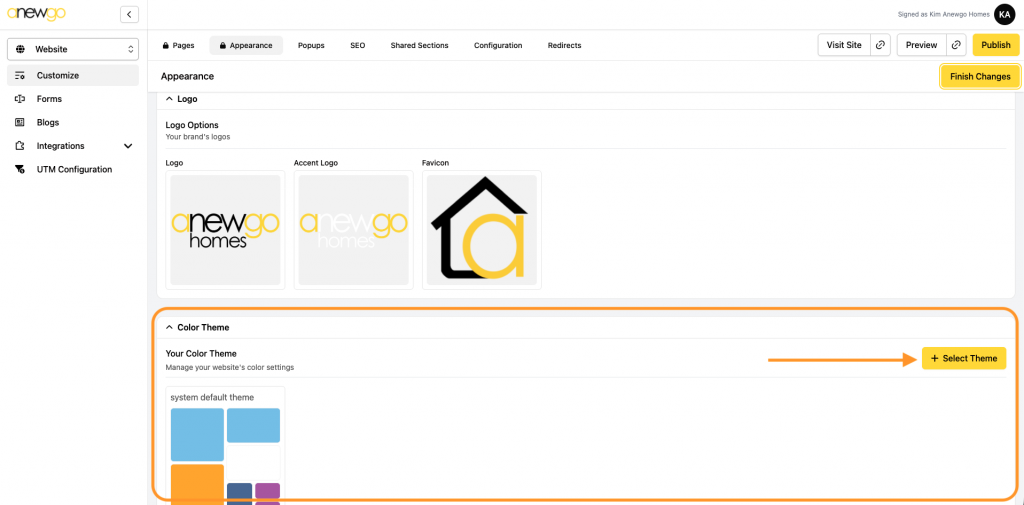Open the Shared Sections tab
Image resolution: width=1024 pixels, height=505 pixels.
click(x=419, y=45)
